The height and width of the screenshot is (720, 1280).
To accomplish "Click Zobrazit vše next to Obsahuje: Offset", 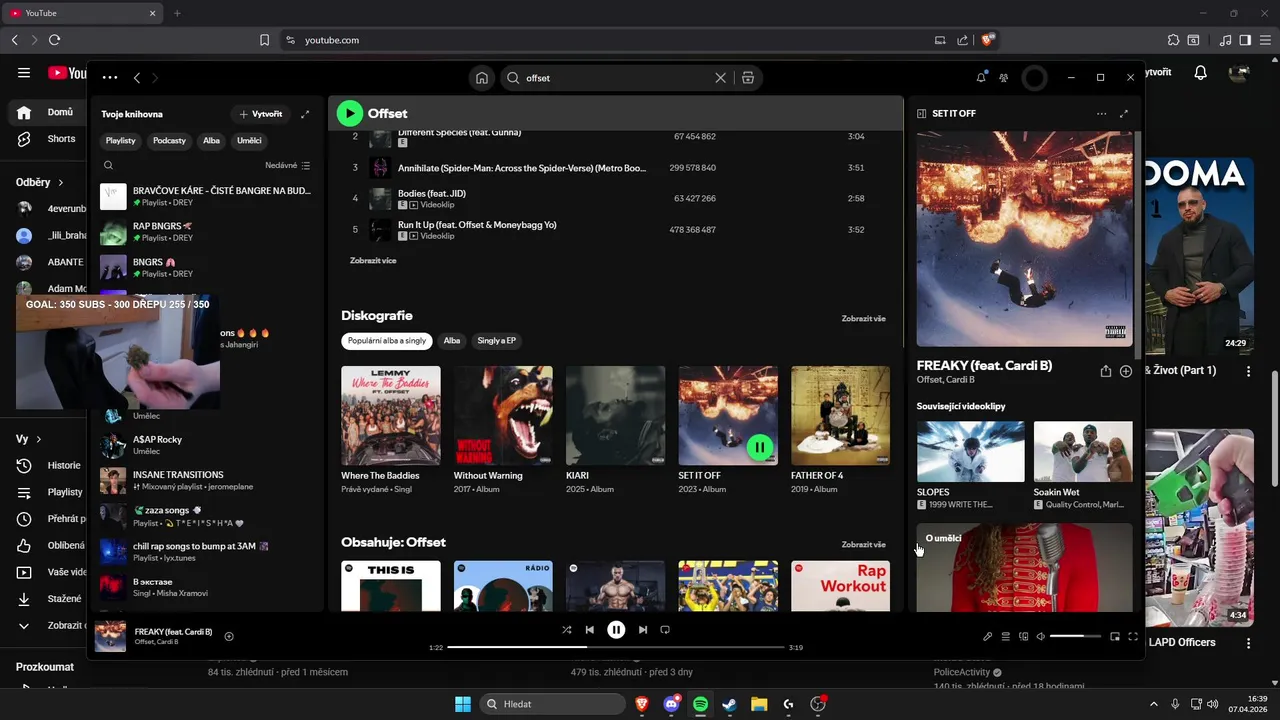I will tap(864, 545).
